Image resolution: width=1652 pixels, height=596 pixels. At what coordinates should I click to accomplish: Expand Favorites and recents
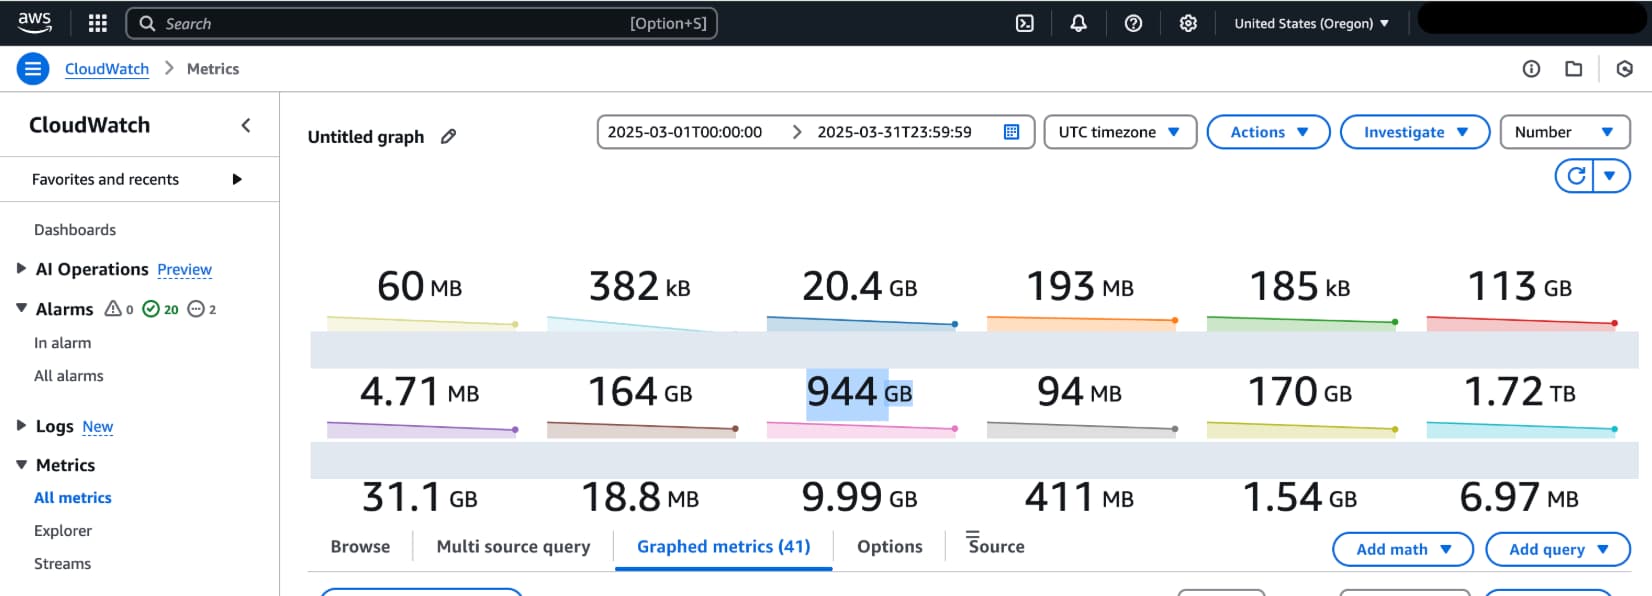[x=237, y=179]
